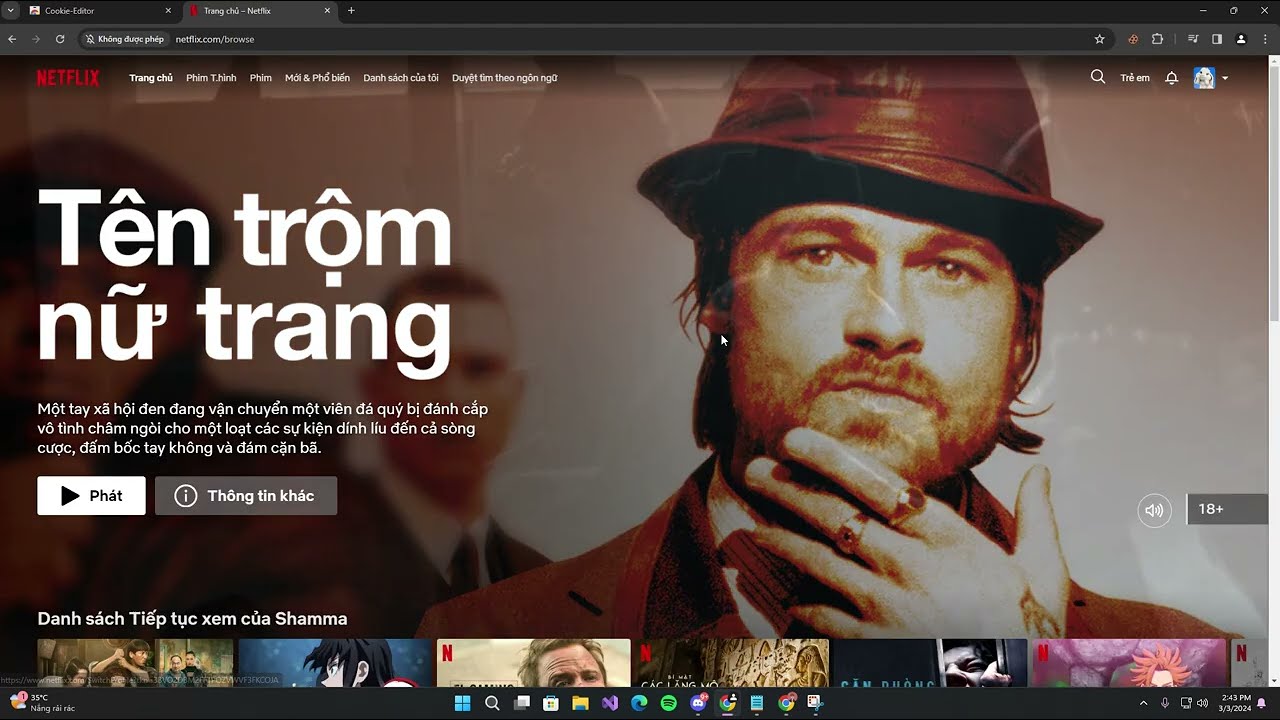Reload the Netflix page
The width and height of the screenshot is (1280, 720).
click(60, 39)
